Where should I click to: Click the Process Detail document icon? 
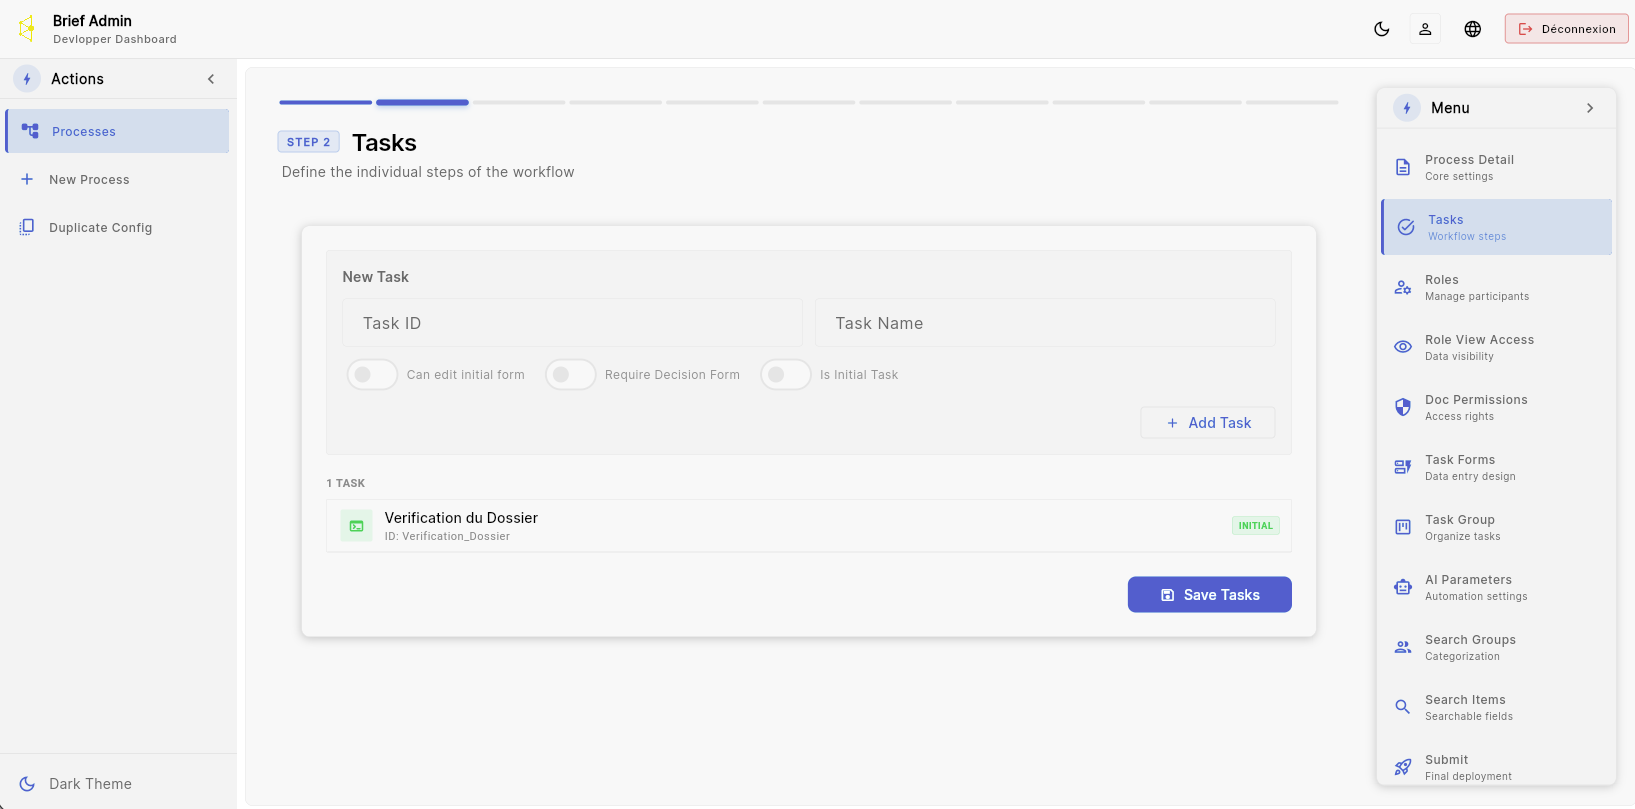pyautogui.click(x=1403, y=167)
